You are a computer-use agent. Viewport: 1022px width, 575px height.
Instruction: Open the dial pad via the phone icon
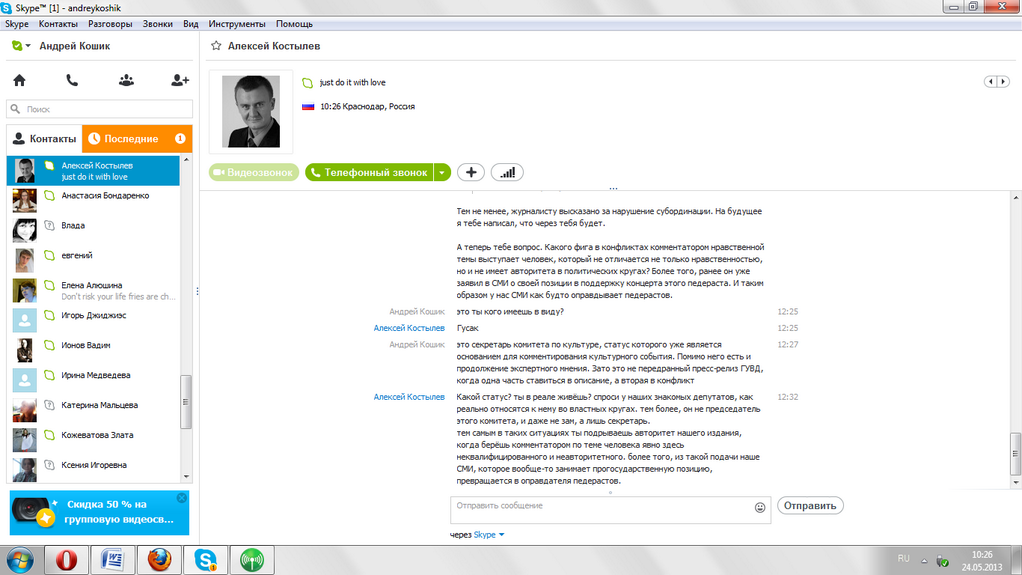[x=72, y=80]
